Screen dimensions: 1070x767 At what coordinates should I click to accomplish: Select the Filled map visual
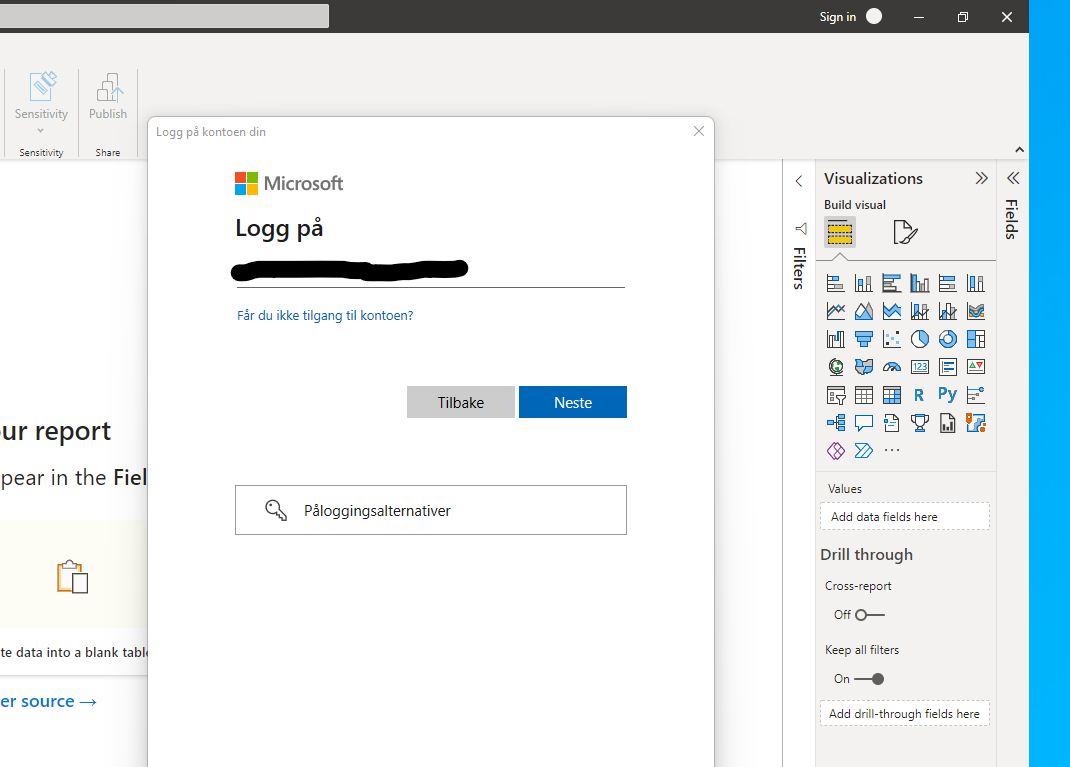(863, 367)
